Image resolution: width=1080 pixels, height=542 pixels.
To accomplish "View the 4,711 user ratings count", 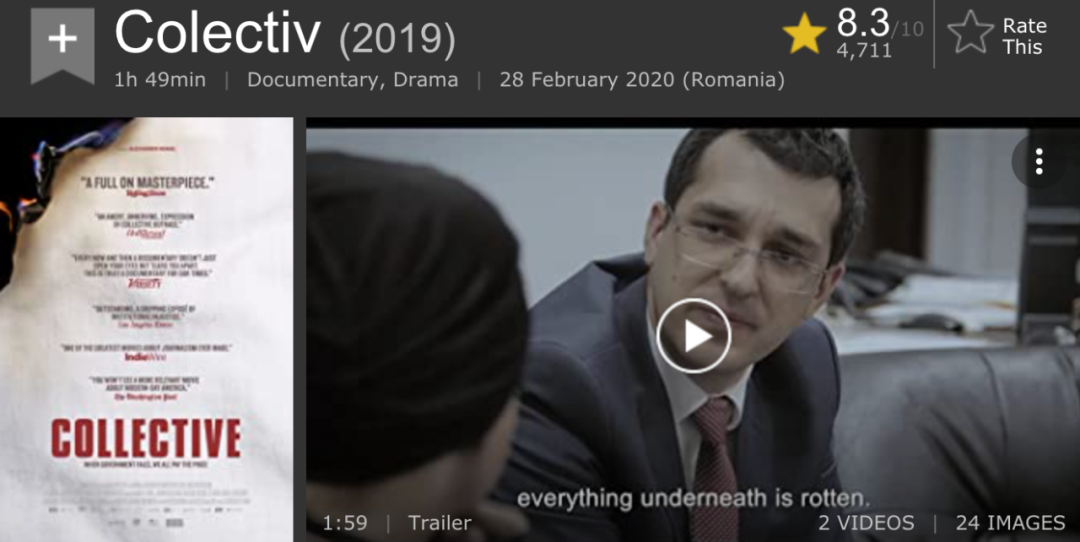I will tap(864, 50).
